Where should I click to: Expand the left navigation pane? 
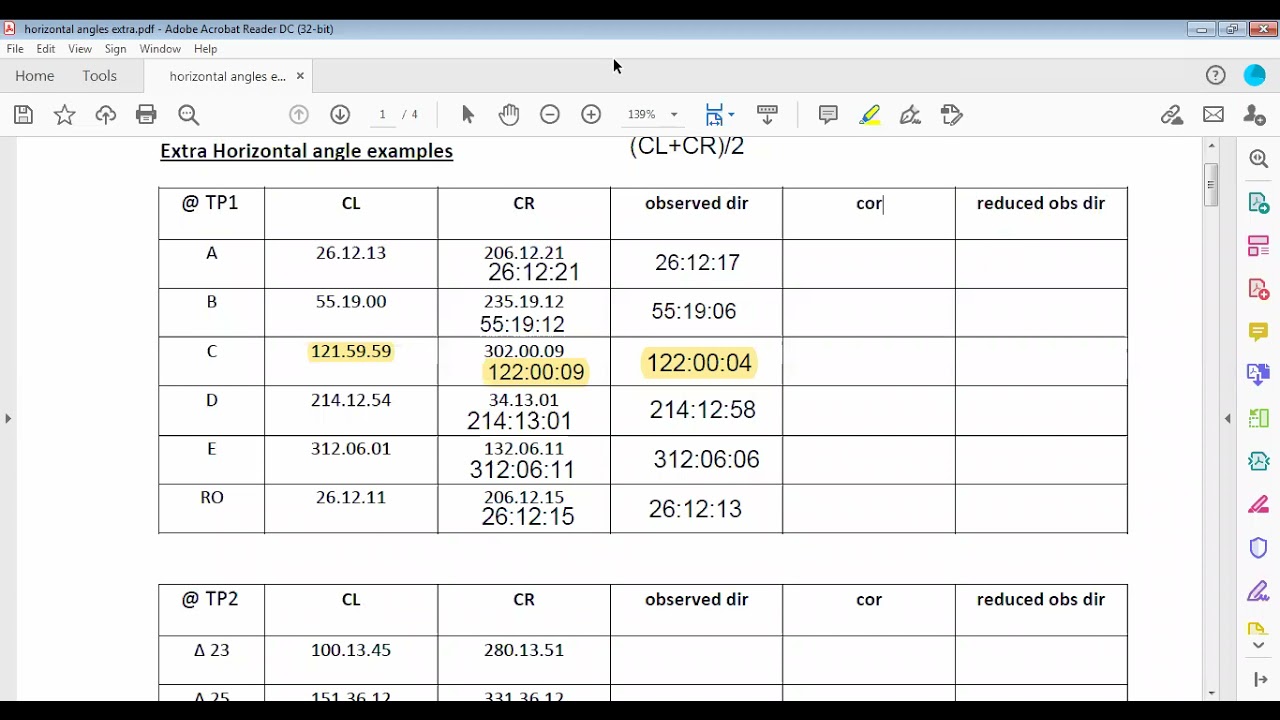[8, 418]
